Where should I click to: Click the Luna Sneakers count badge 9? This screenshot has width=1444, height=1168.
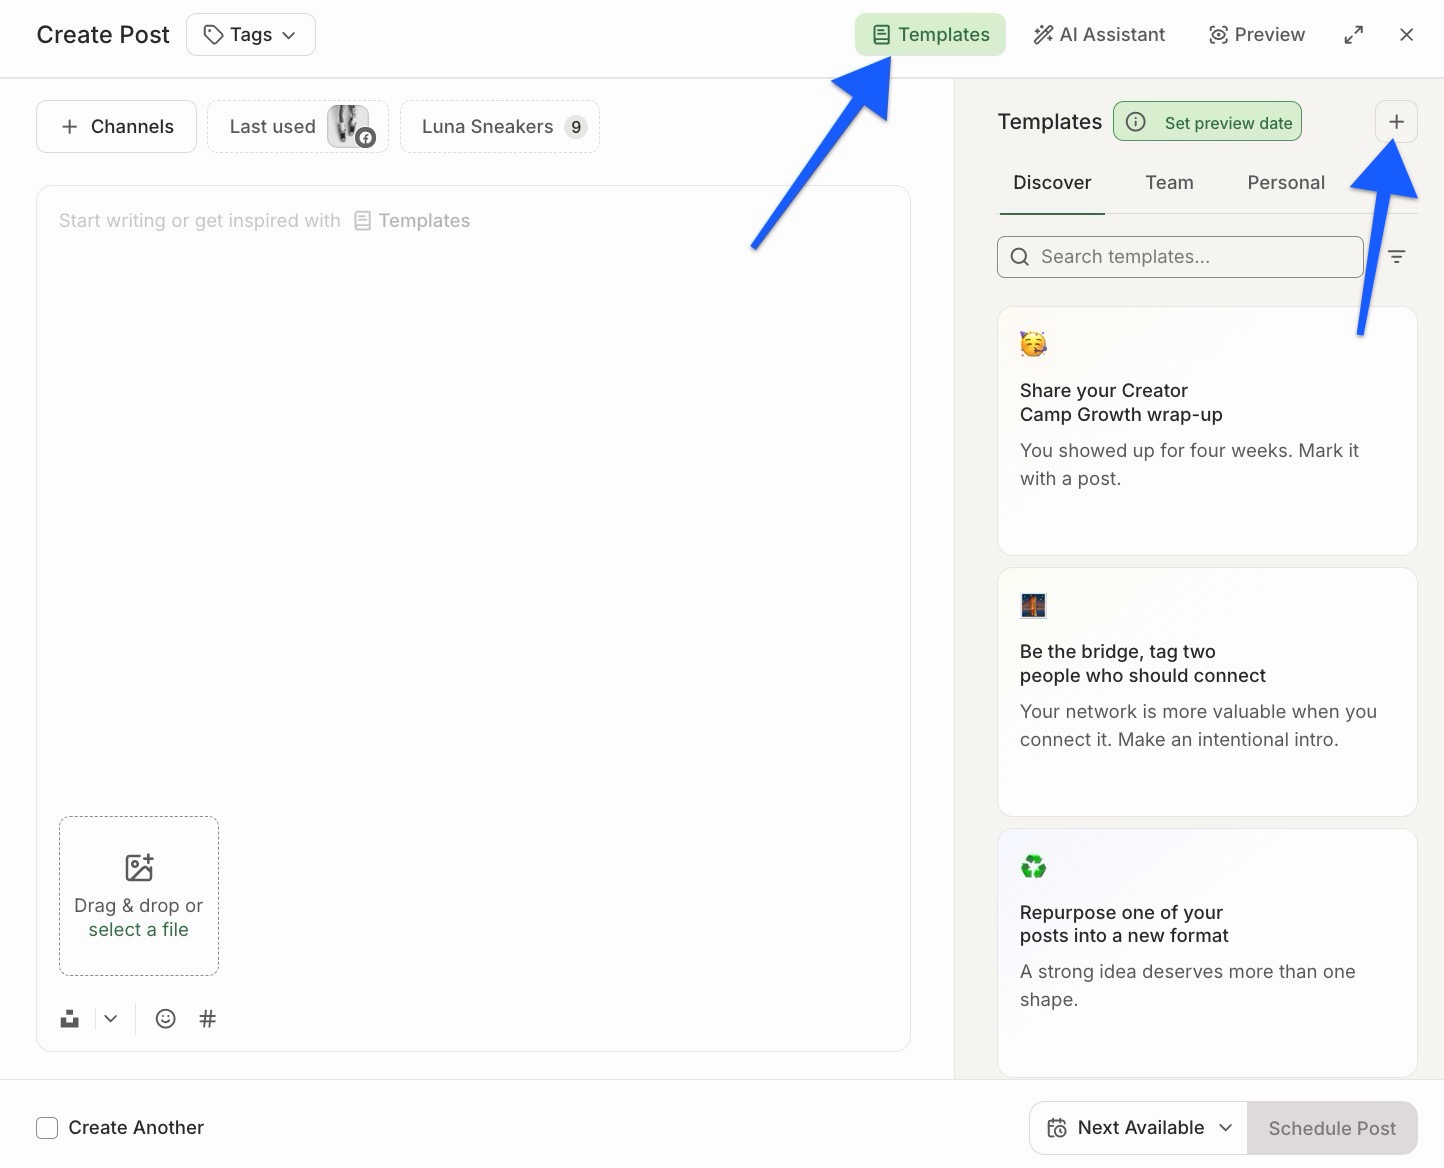576,127
